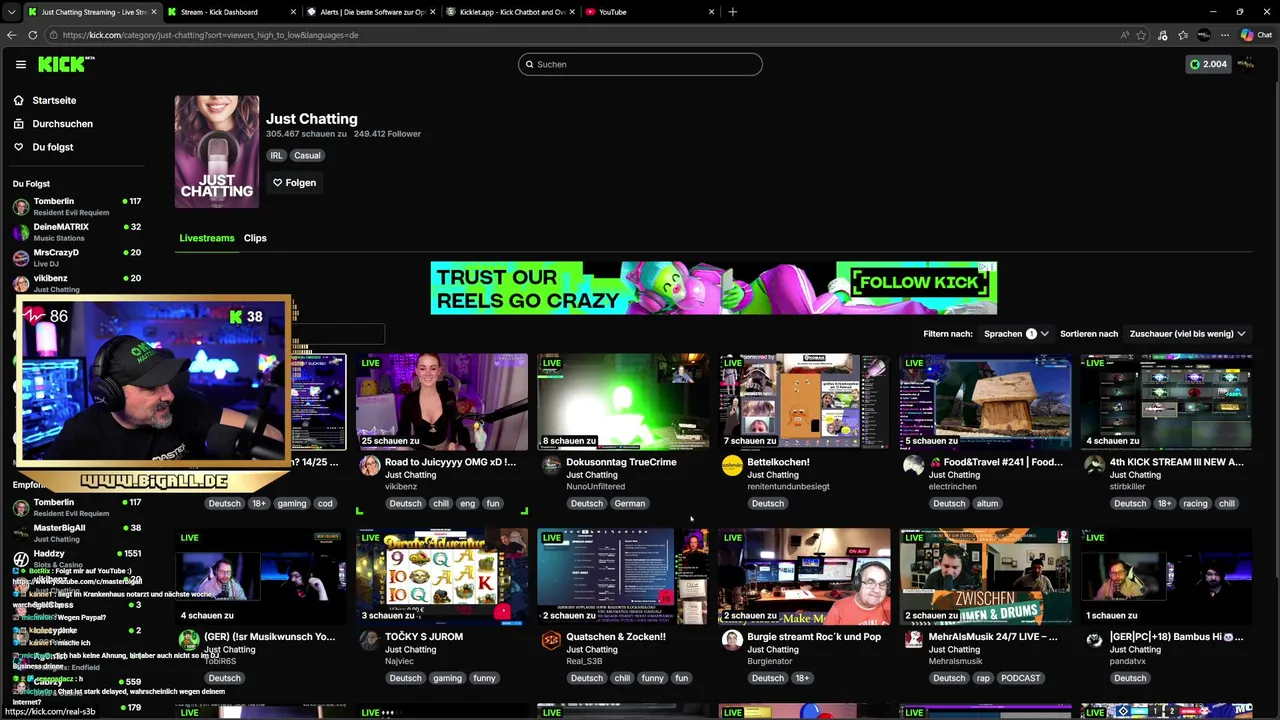Open followed channel DeineMATRIX in the sidebar
The width and height of the screenshot is (1280, 720).
[78, 232]
